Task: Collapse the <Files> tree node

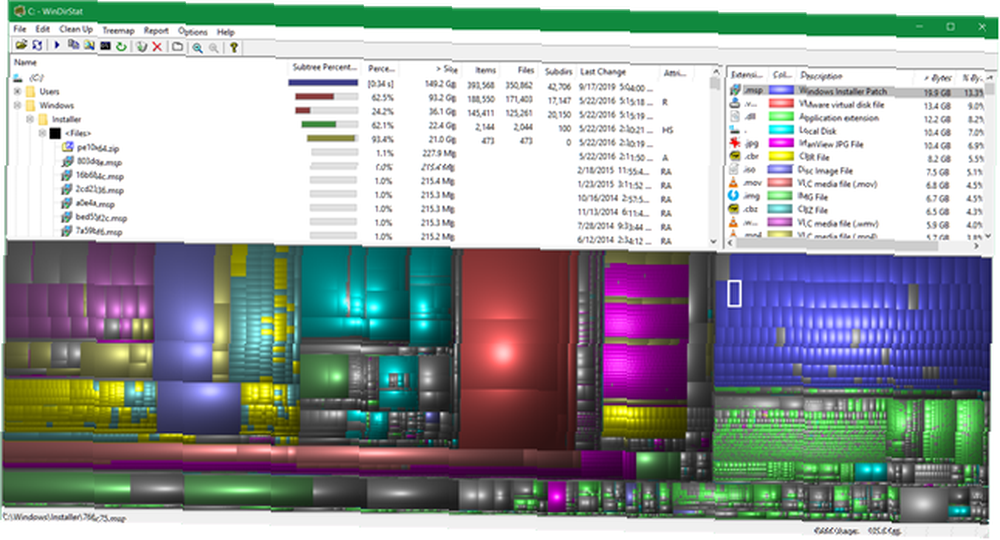Action: point(42,133)
